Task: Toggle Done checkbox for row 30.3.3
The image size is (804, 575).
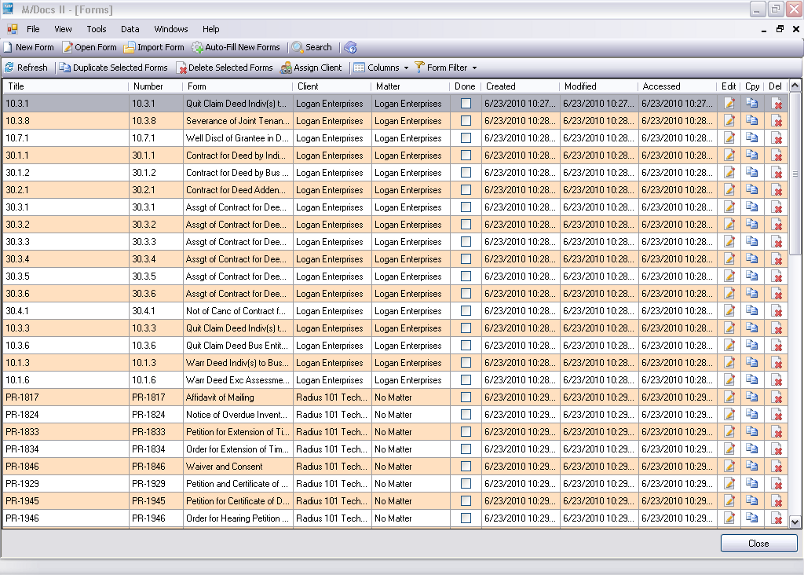Action: coord(466,242)
